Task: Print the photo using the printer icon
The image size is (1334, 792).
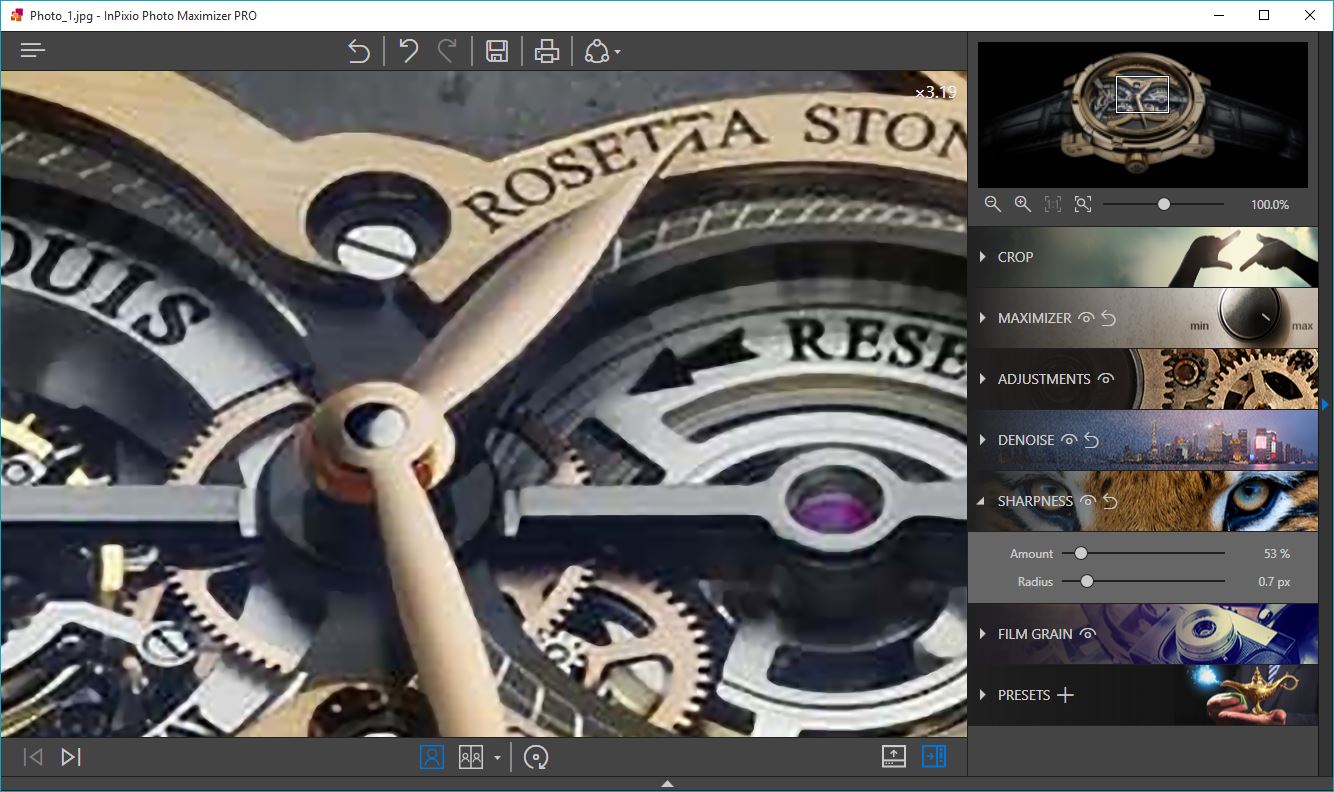Action: (547, 51)
